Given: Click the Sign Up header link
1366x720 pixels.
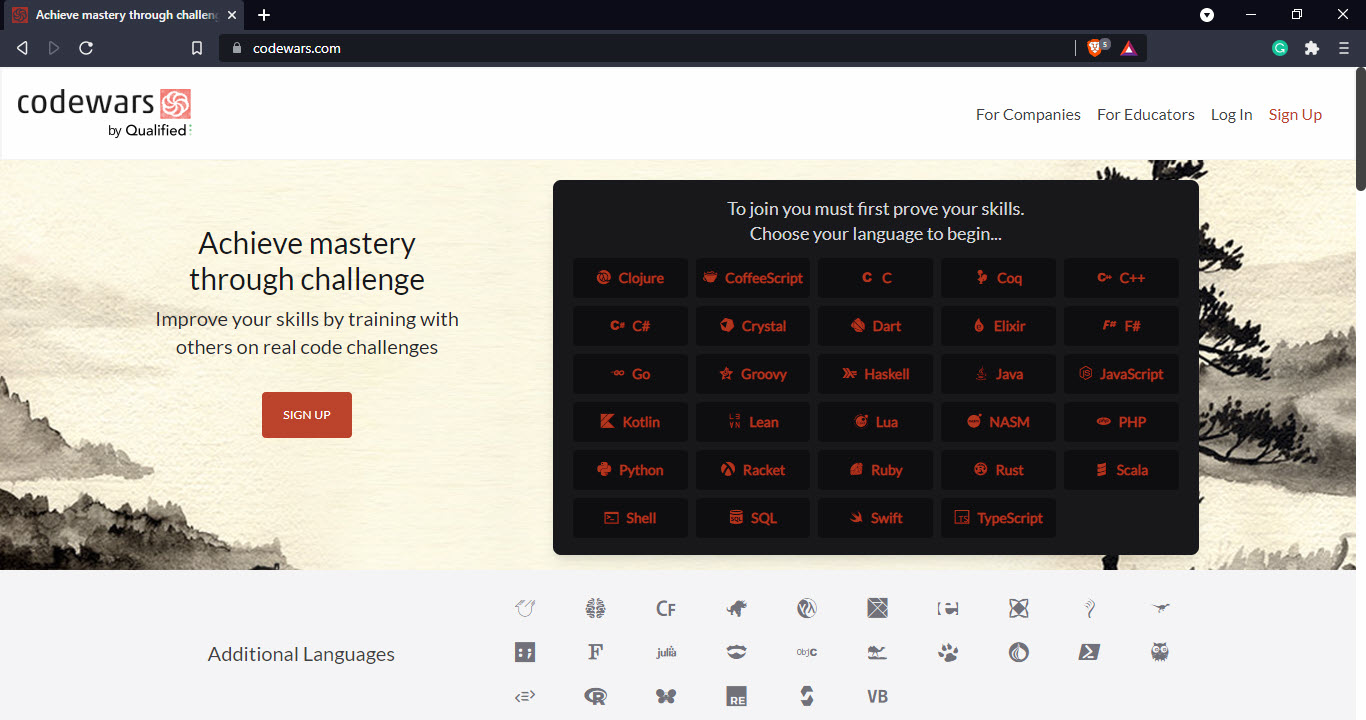Looking at the screenshot, I should point(1295,115).
